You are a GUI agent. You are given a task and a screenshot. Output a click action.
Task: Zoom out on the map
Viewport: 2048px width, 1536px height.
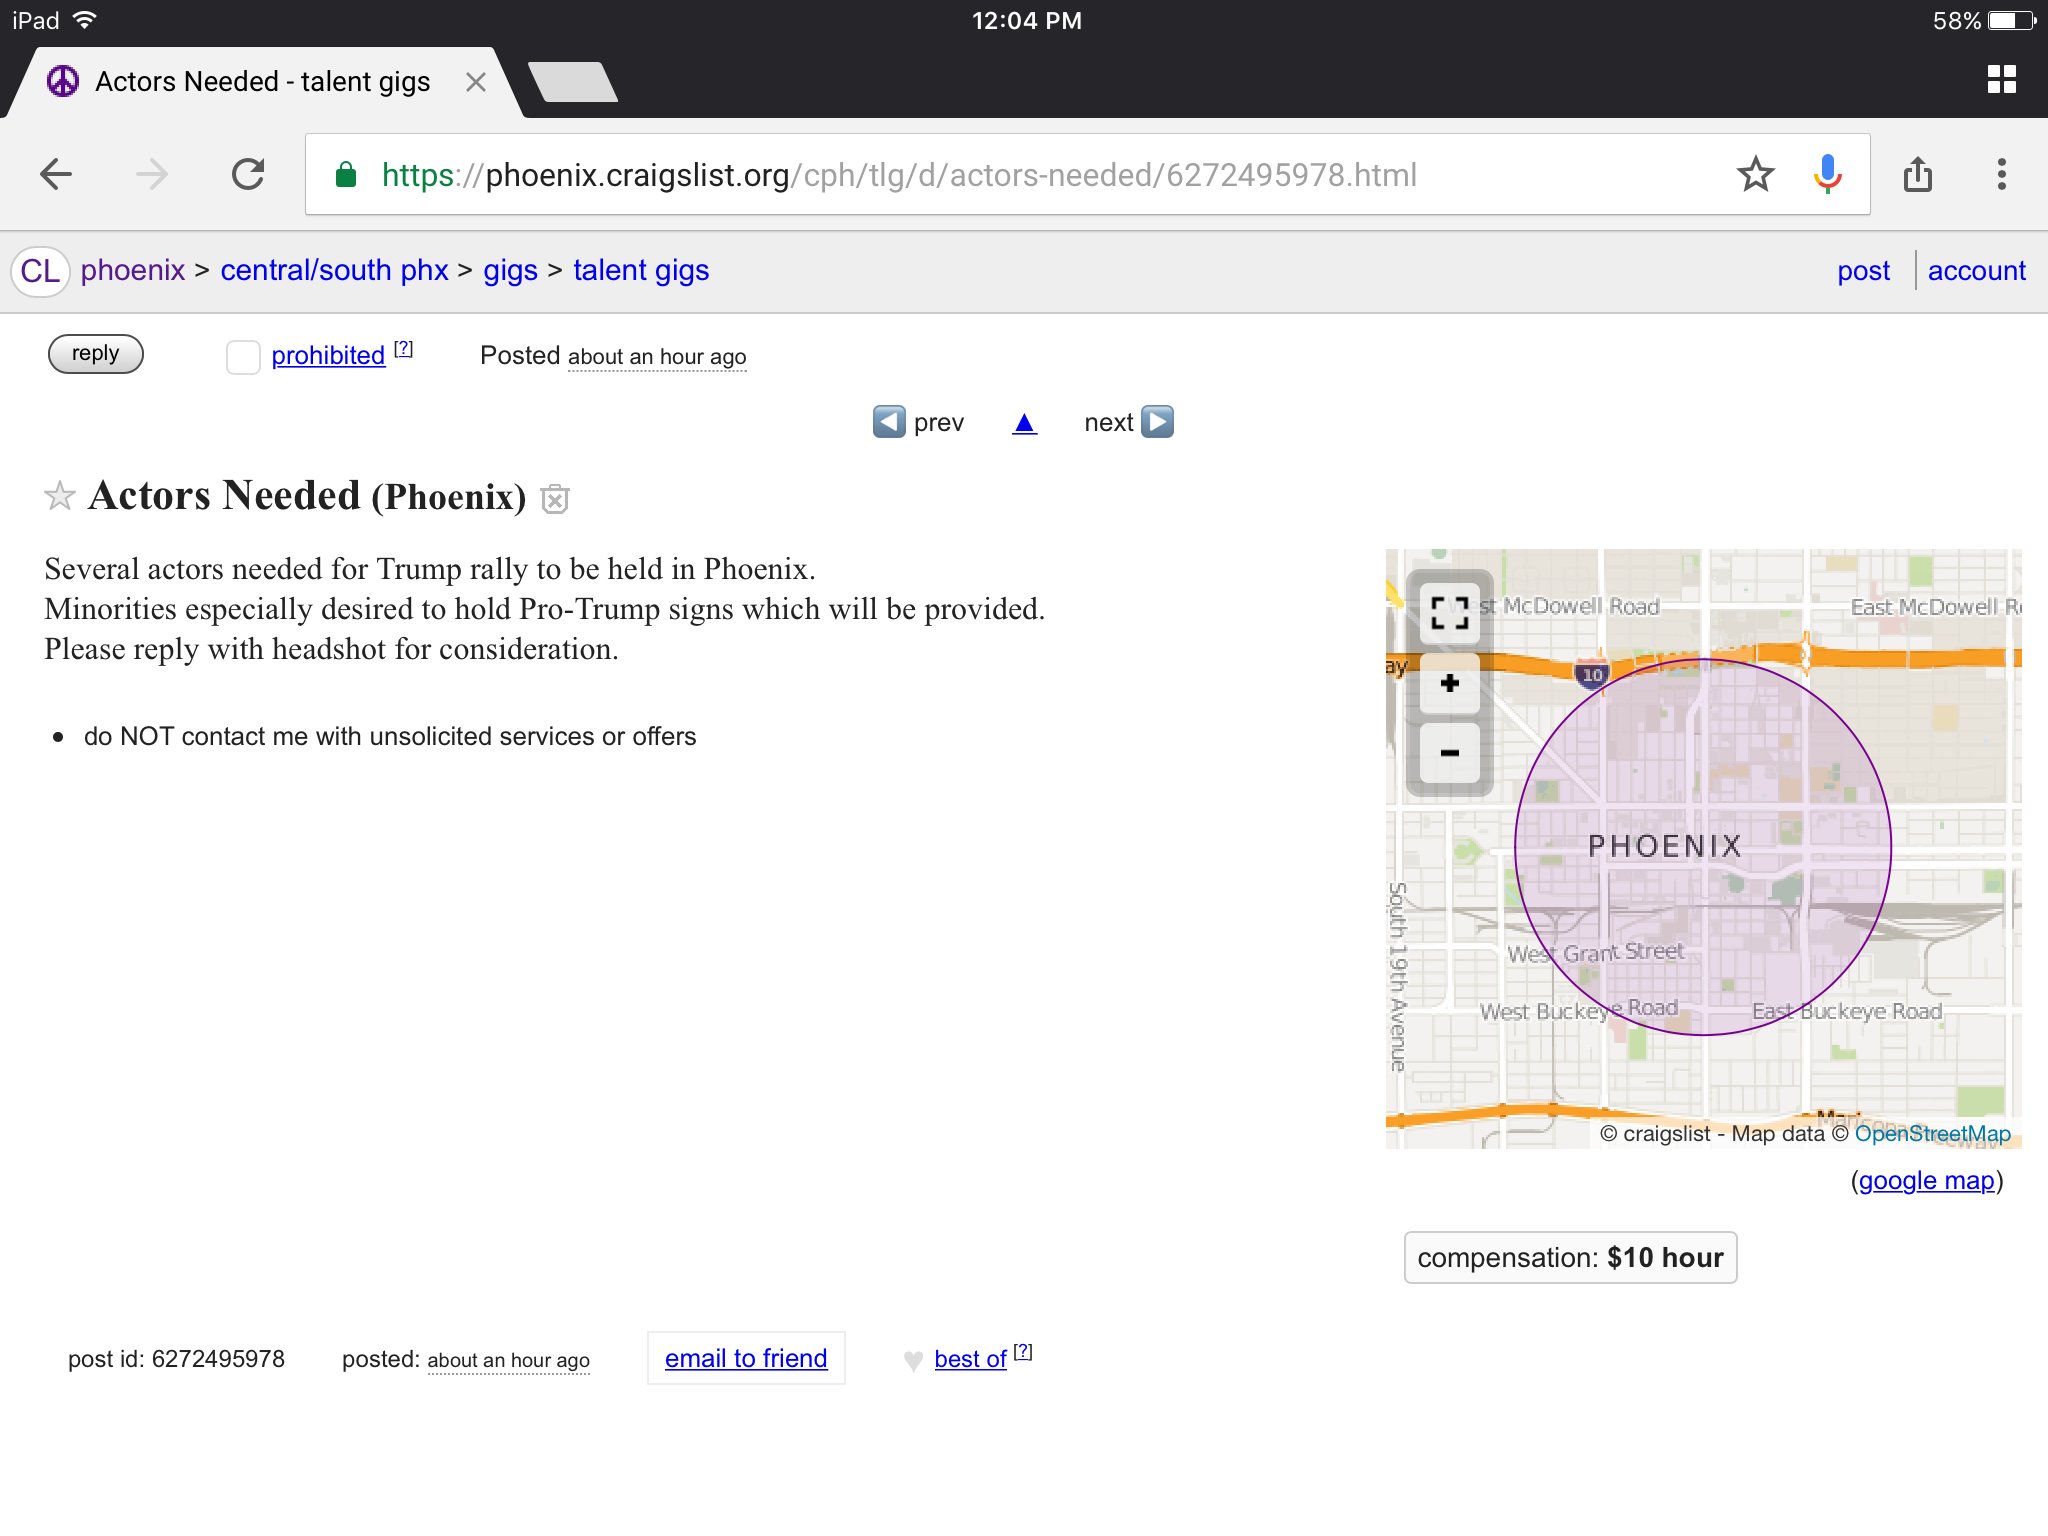[x=1449, y=753]
